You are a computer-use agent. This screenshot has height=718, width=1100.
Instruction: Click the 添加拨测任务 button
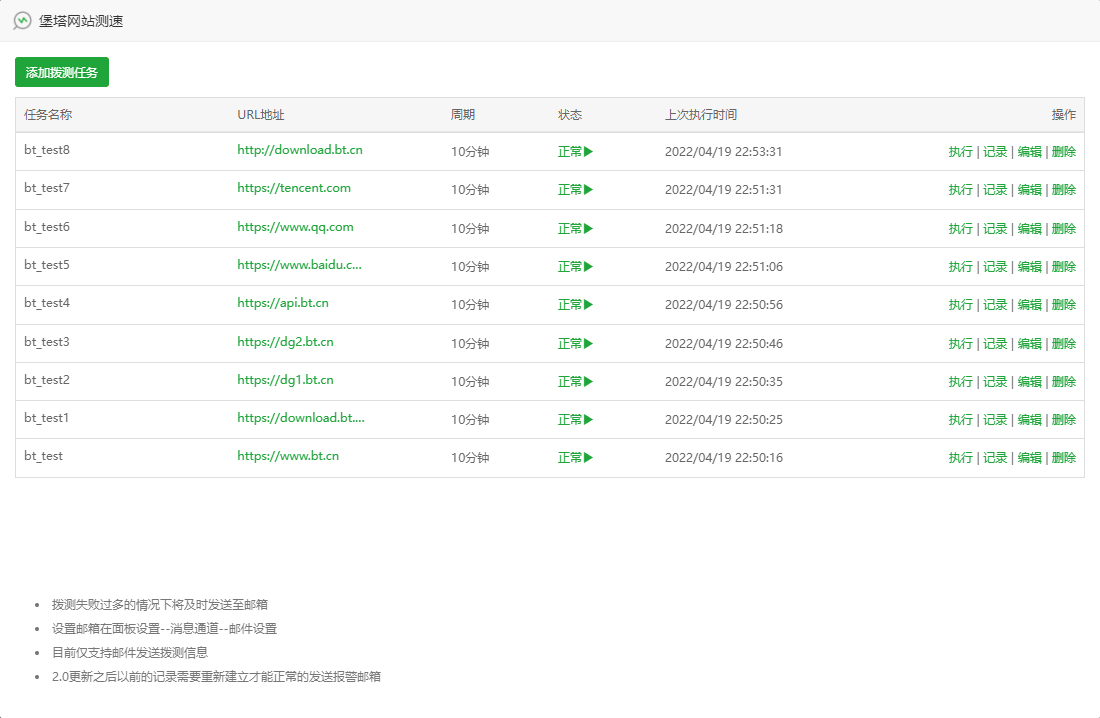coord(62,73)
